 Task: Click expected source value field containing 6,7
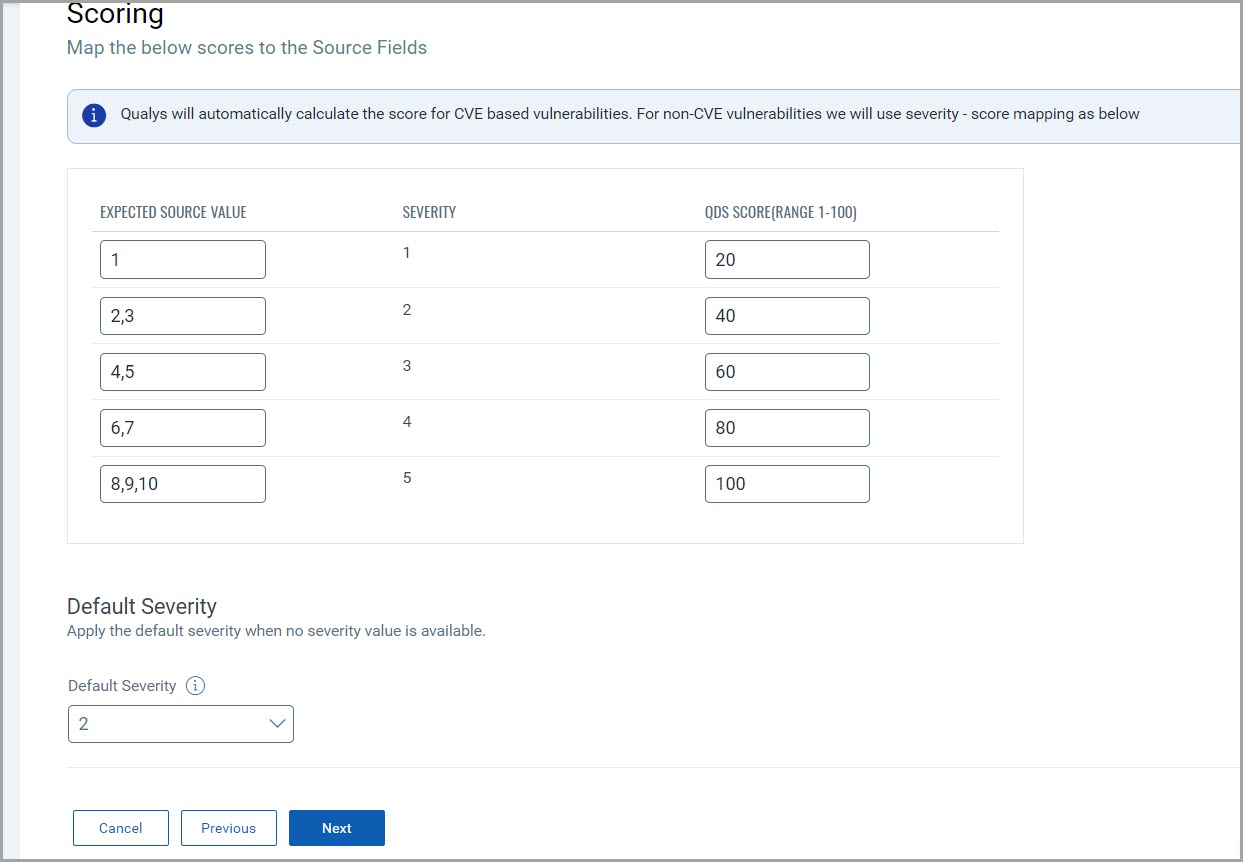click(183, 428)
